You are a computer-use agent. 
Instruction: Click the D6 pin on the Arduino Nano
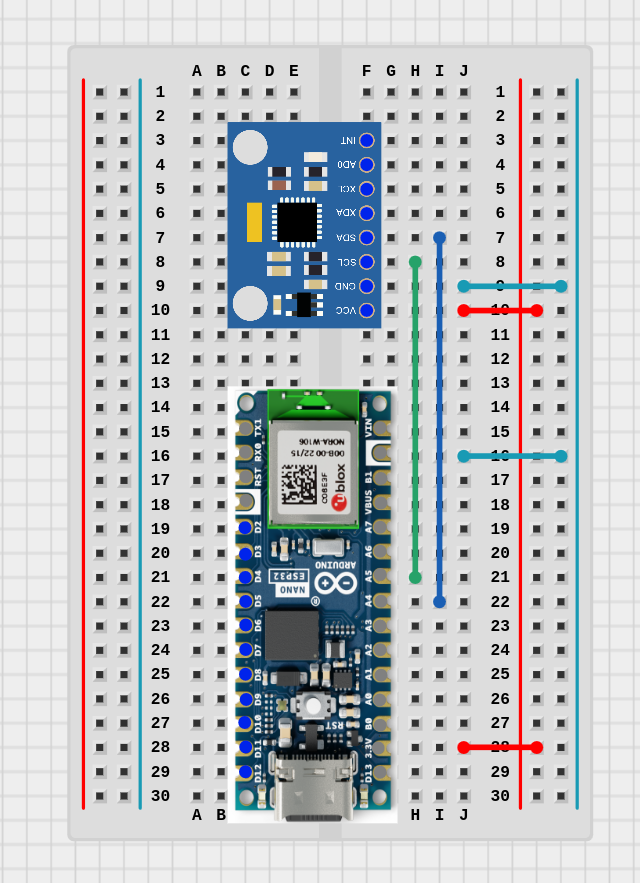(x=245, y=625)
